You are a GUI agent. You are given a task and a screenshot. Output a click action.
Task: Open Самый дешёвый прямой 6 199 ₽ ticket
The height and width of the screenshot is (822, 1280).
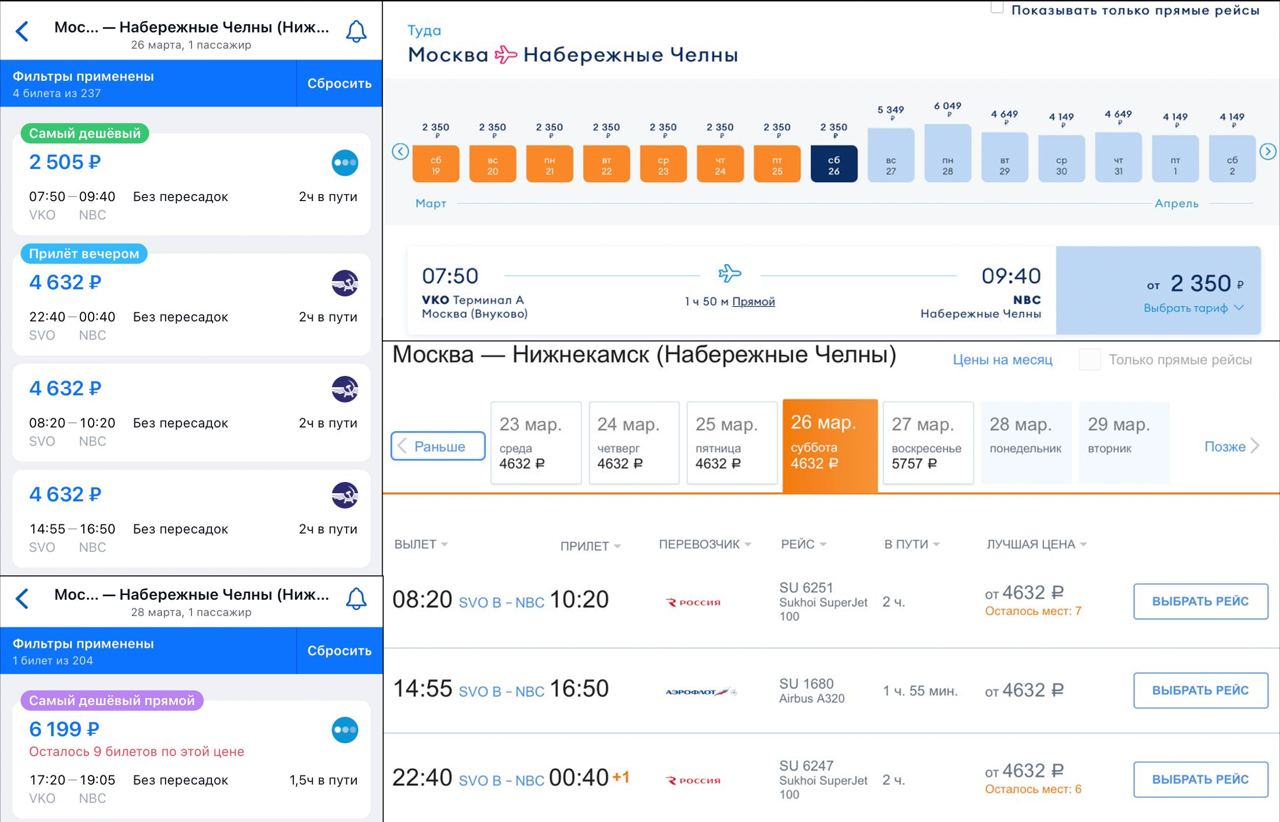pos(192,758)
